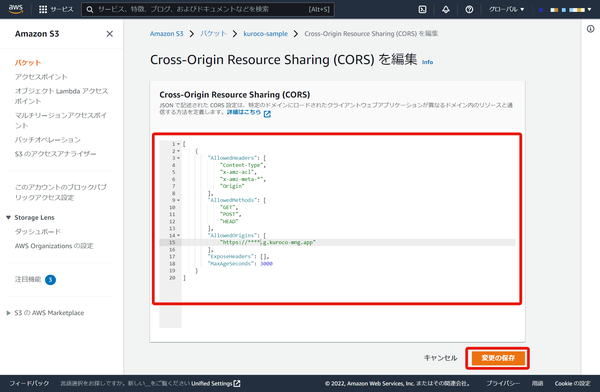
Task: Open Unified Settings footer link
Action: click(x=216, y=383)
